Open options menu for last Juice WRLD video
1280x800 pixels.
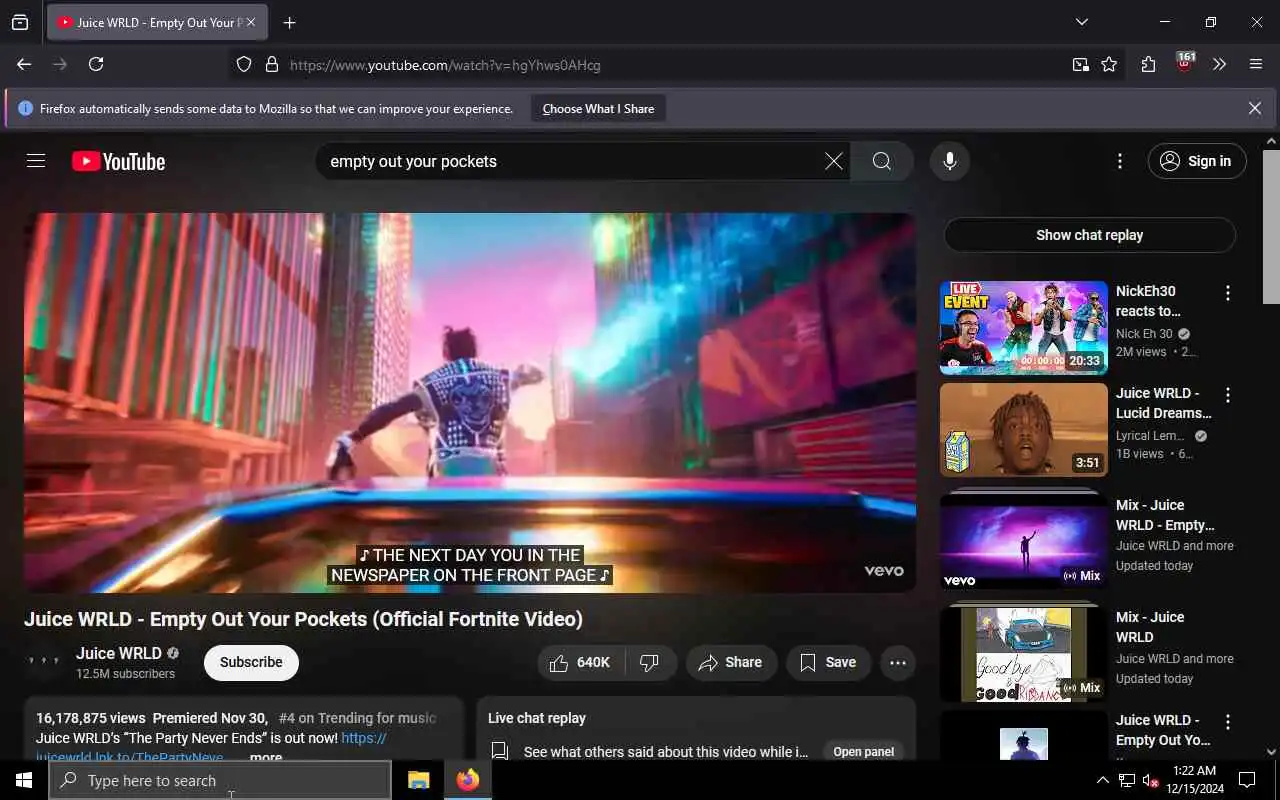point(1228,722)
